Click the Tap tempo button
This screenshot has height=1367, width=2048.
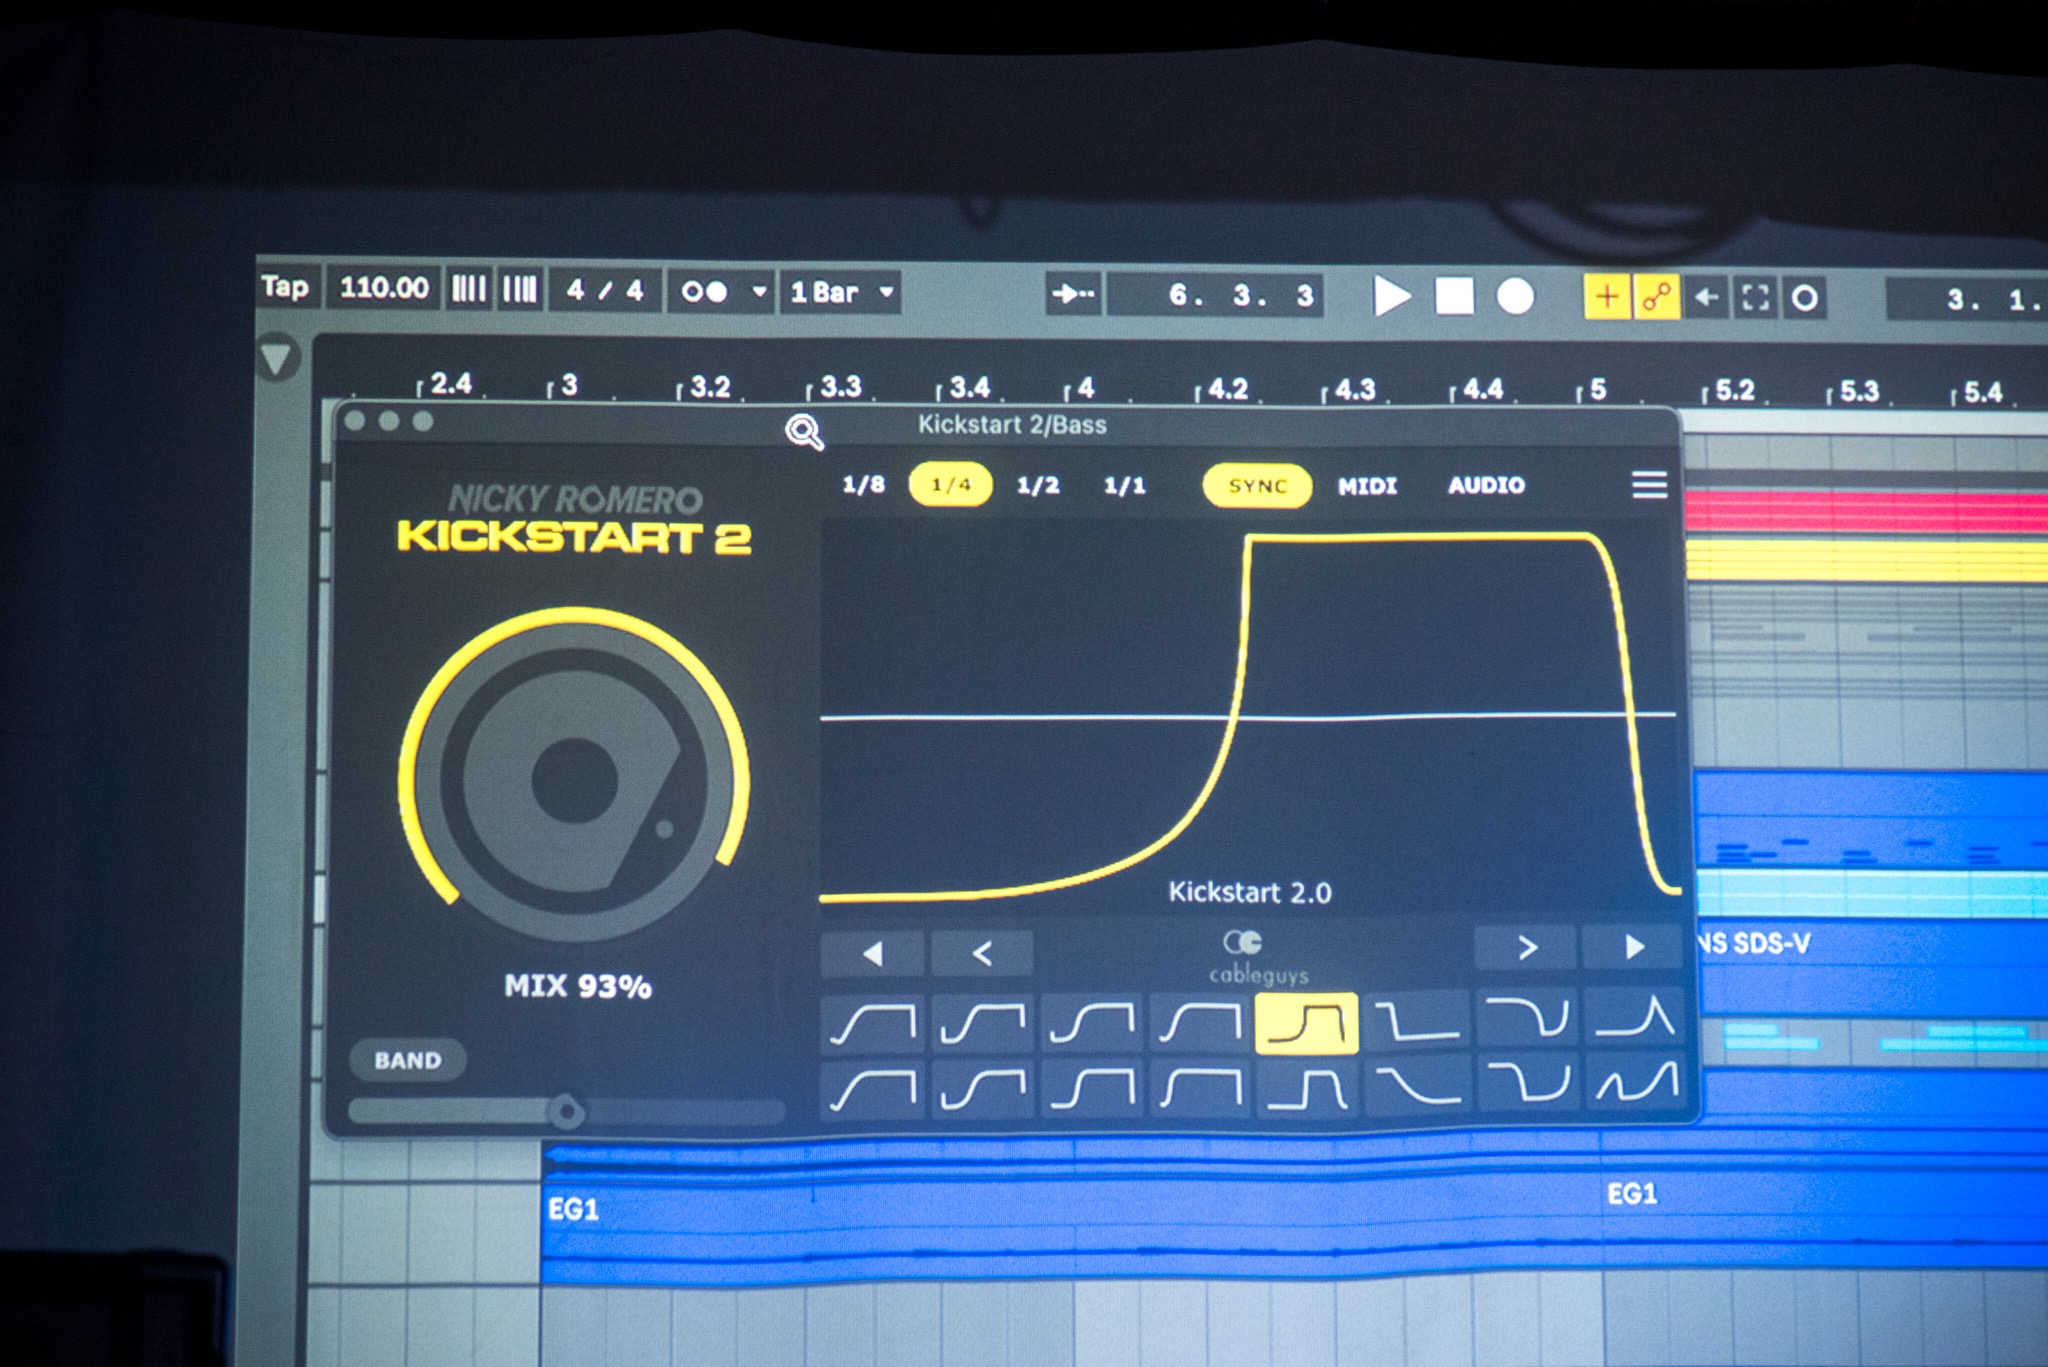point(286,289)
